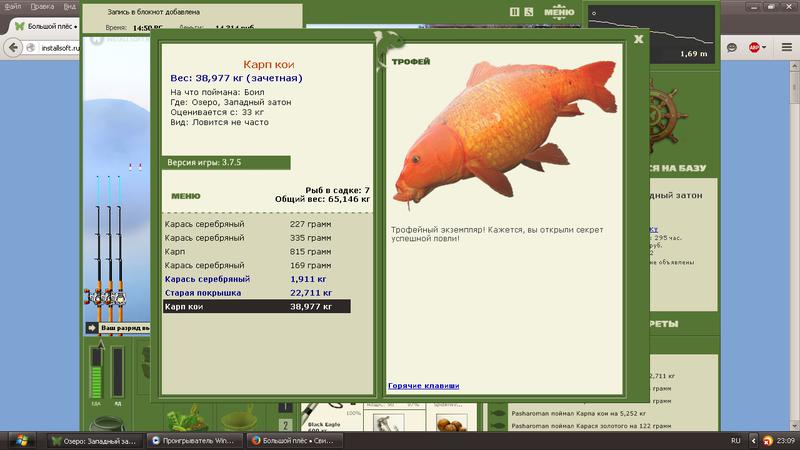This screenshot has width=800, height=450.
Task: Switch to Большой плёс Firefox taskbar item
Action: [294, 441]
